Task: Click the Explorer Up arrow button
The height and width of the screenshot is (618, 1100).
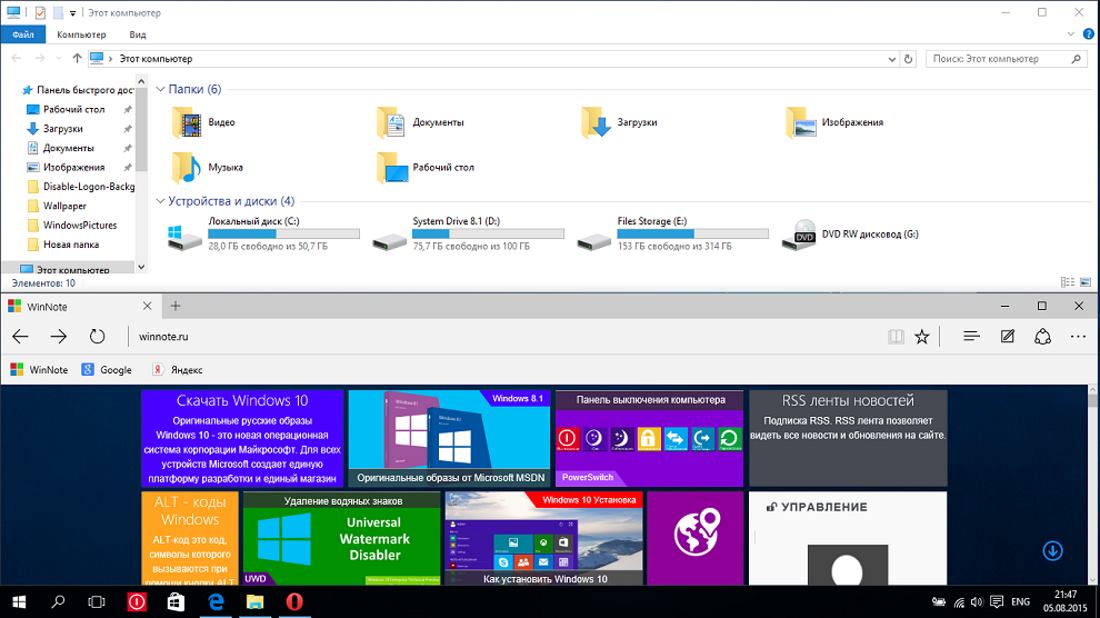Action: tap(77, 59)
